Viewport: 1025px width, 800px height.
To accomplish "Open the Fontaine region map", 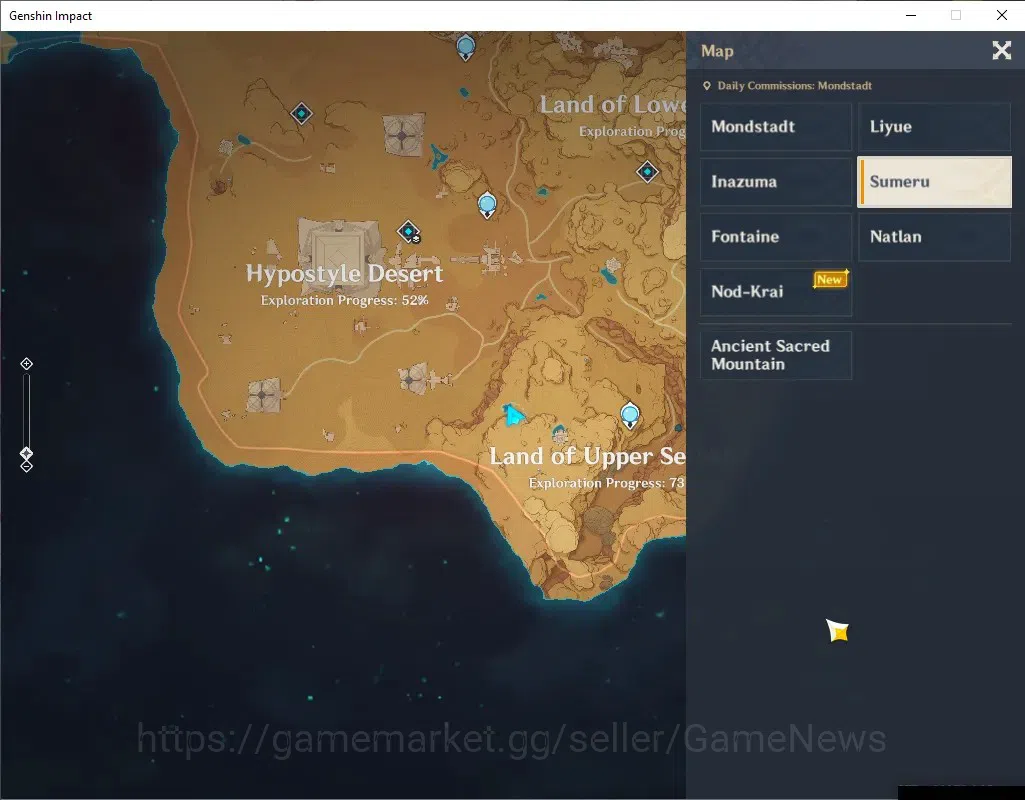I will click(776, 237).
